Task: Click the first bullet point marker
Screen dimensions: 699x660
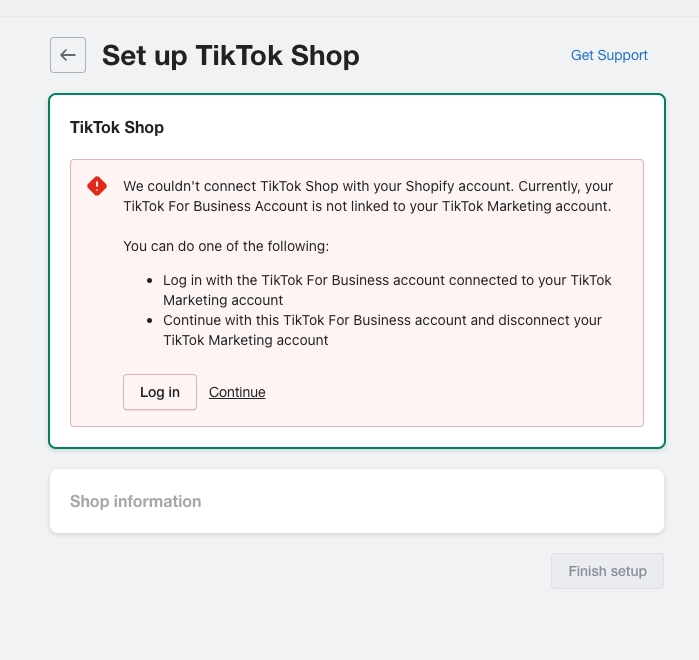Action: tap(150, 281)
